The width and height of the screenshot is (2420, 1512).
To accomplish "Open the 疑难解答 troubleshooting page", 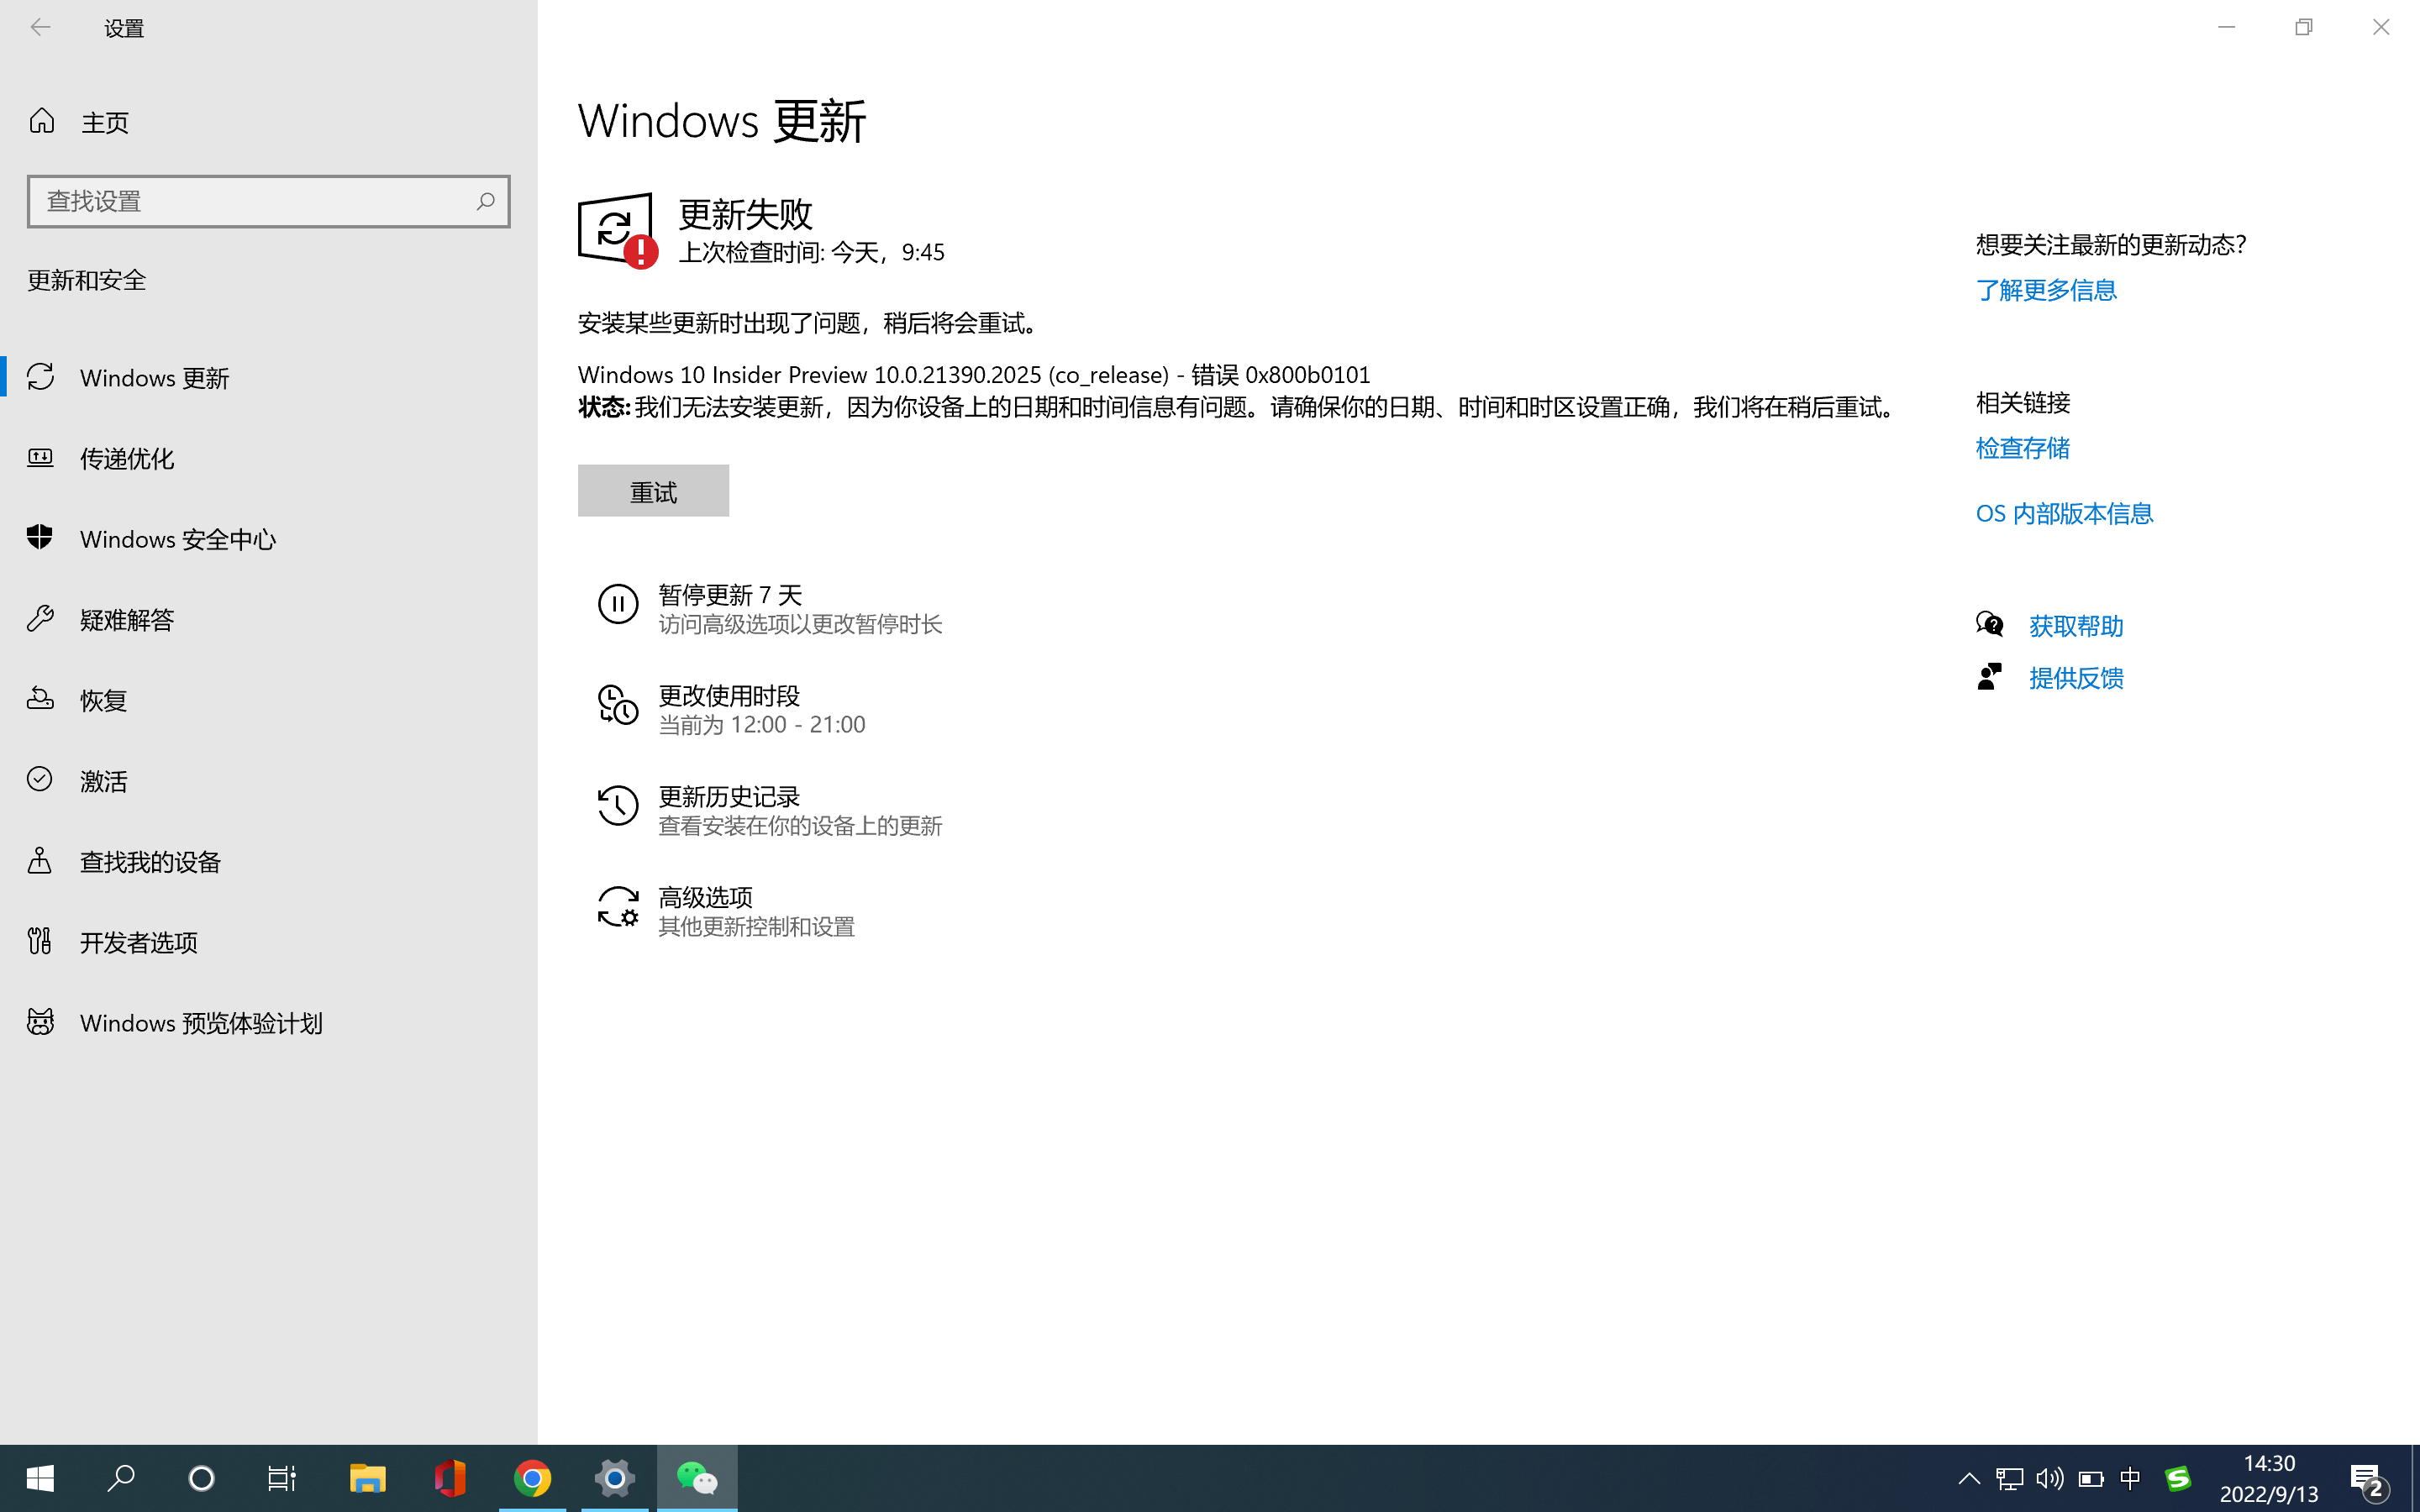I will pyautogui.click(x=127, y=619).
